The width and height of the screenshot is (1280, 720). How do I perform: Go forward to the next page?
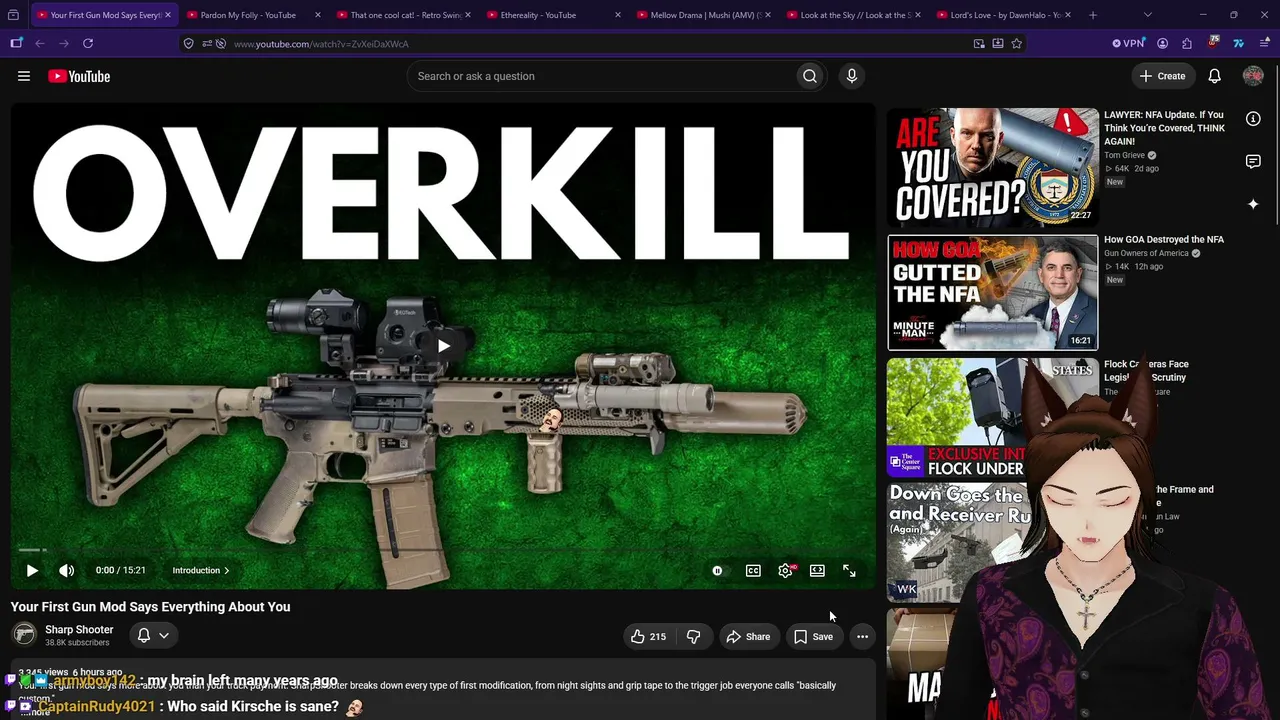(64, 43)
